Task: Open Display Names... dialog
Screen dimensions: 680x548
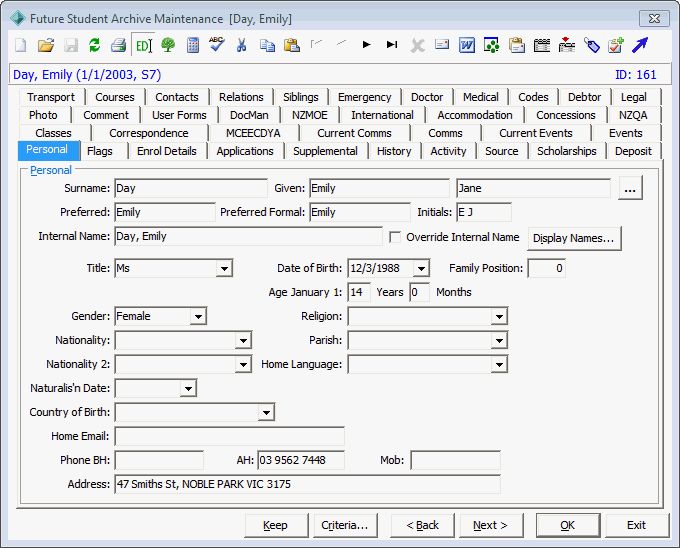Action: (574, 238)
